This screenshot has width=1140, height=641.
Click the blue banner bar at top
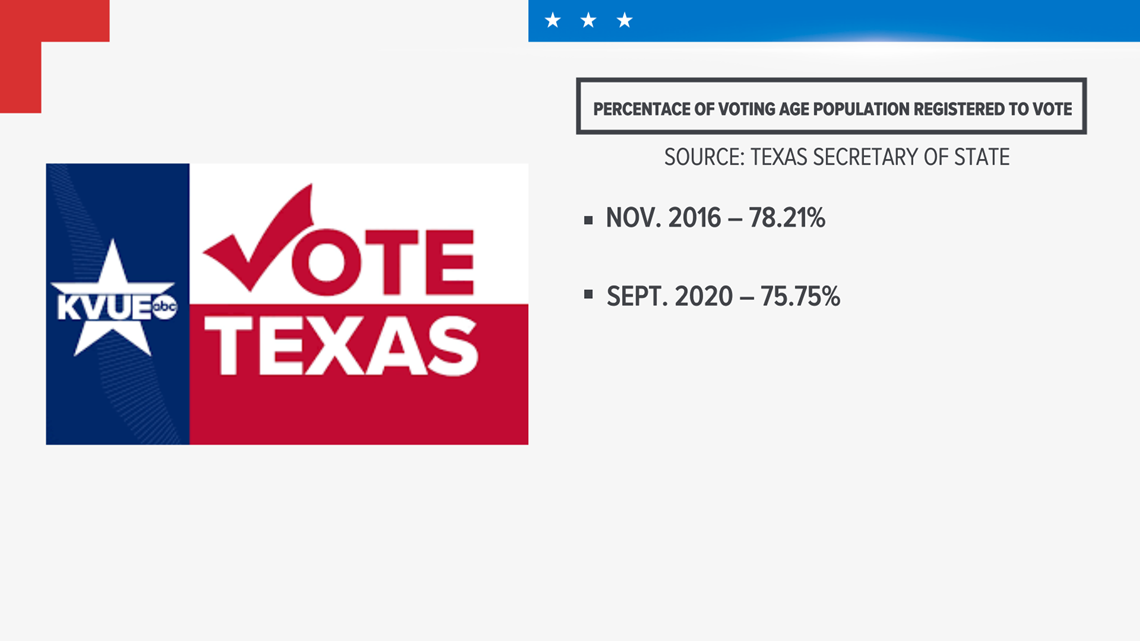pos(834,20)
